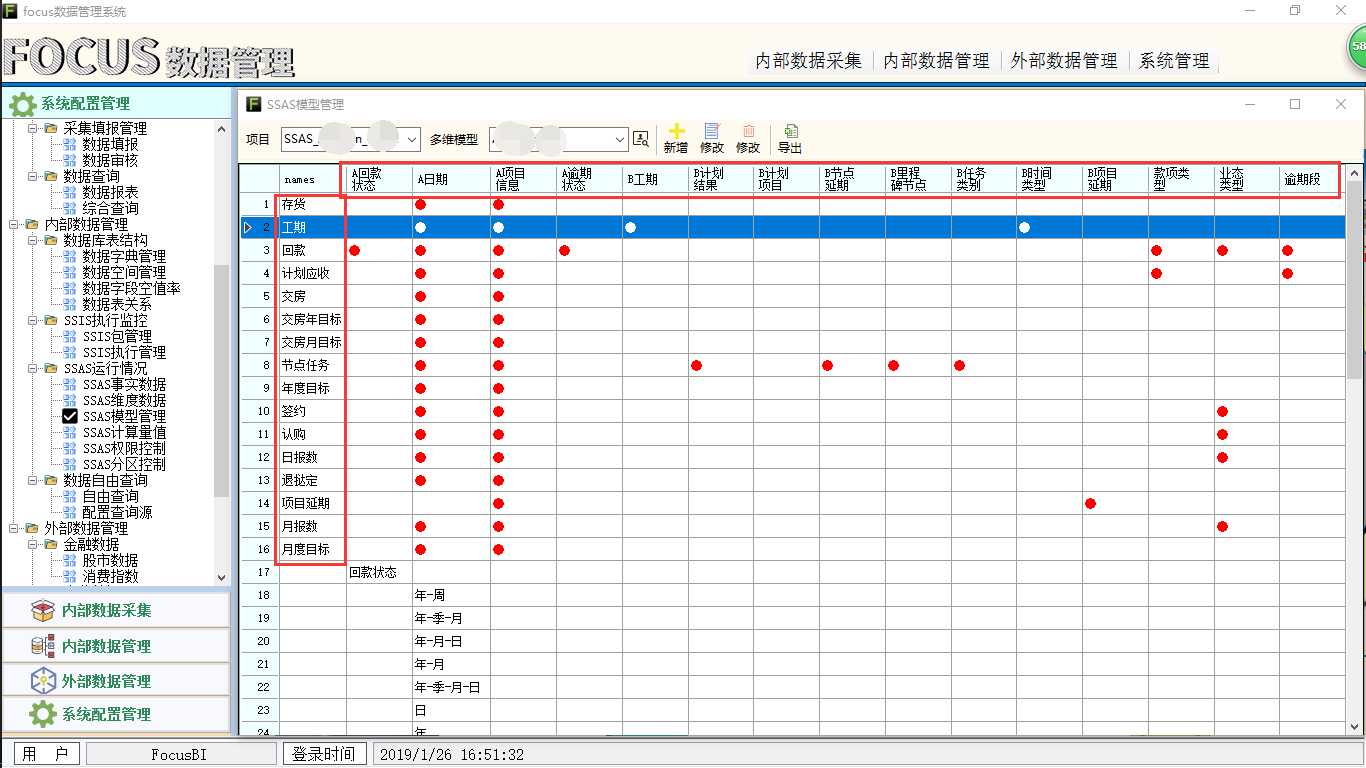Click the gear icon of 系统配置管理 header
This screenshot has width=1366, height=768.
(x=22, y=103)
